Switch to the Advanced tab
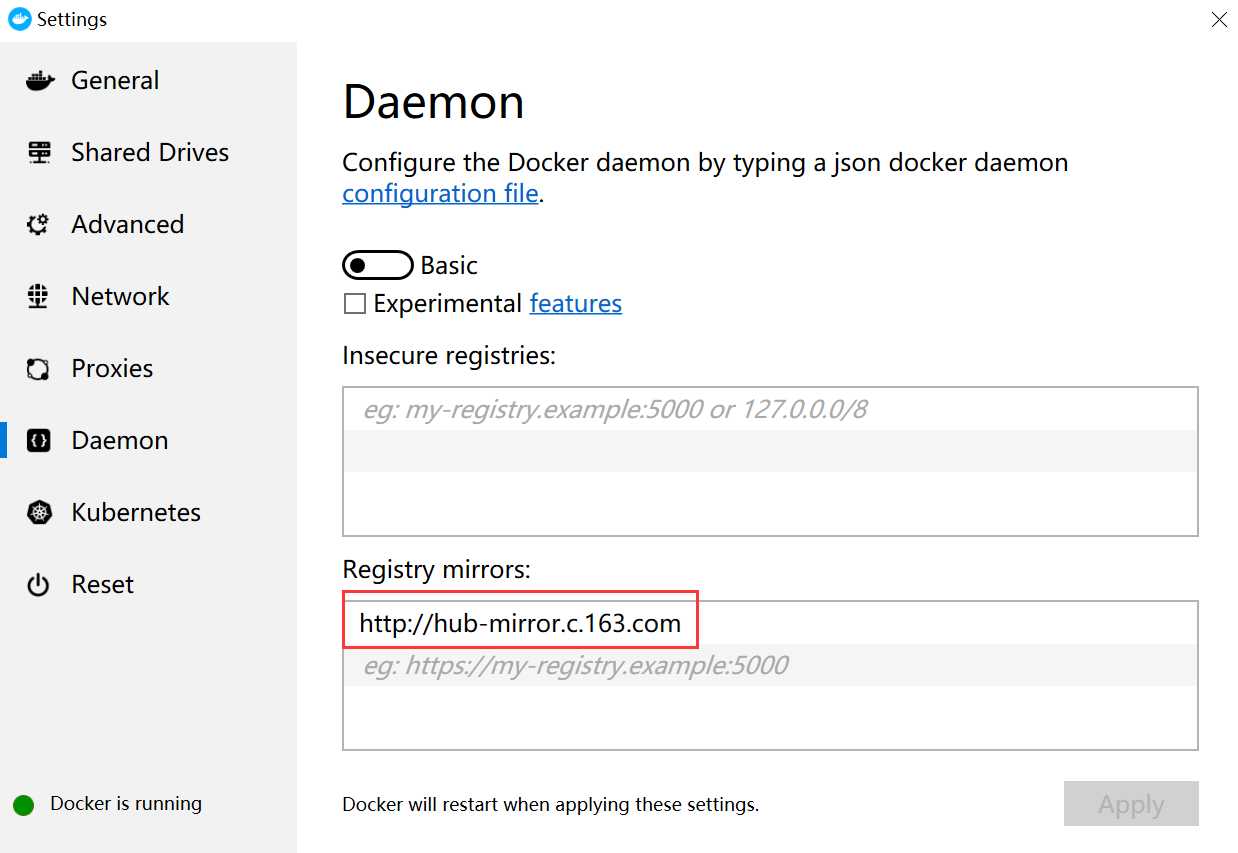The image size is (1238, 853). [148, 225]
